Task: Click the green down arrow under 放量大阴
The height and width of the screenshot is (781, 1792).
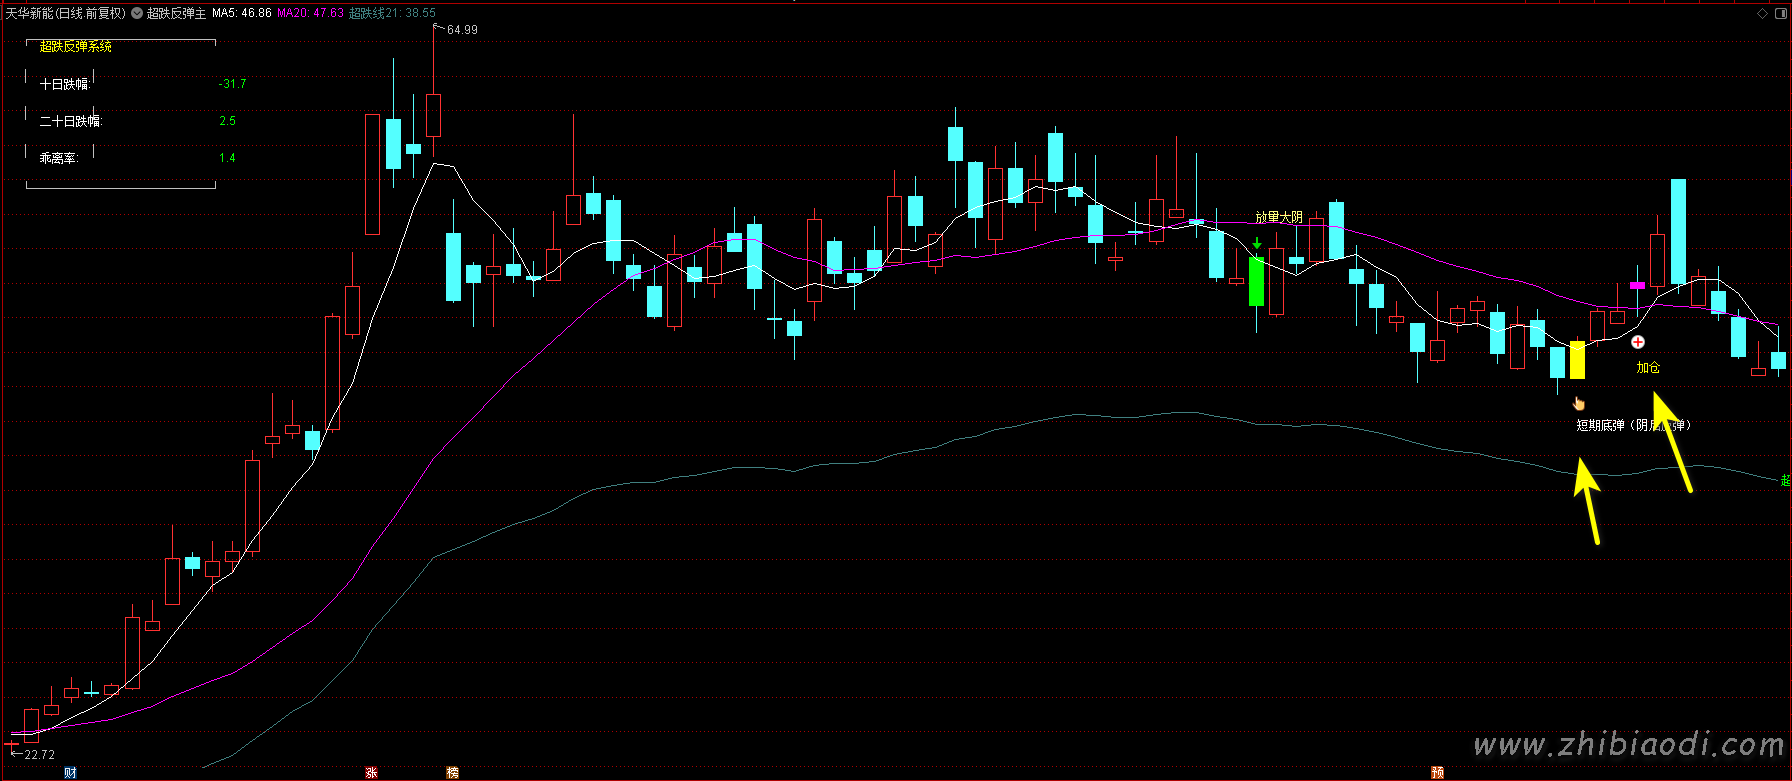Action: coord(1257,243)
